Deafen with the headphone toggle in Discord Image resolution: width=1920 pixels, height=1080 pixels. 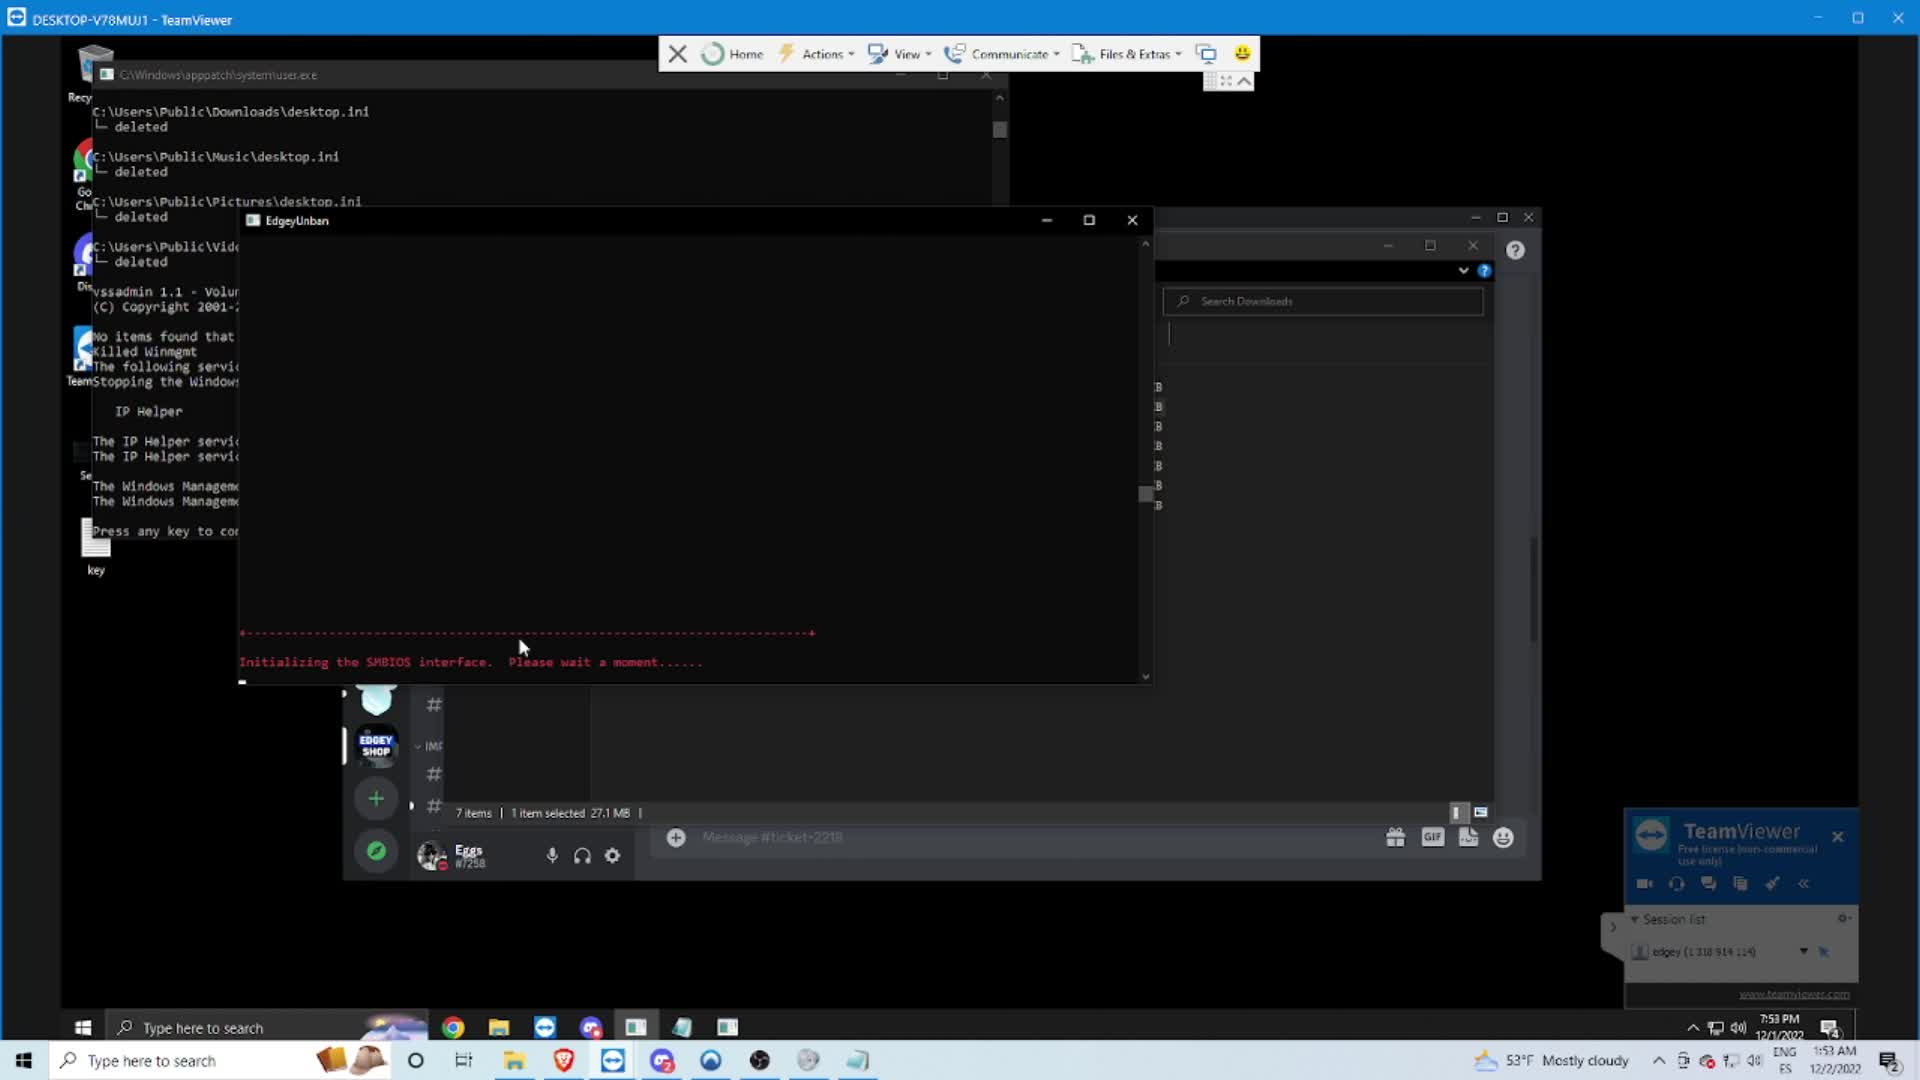581,855
